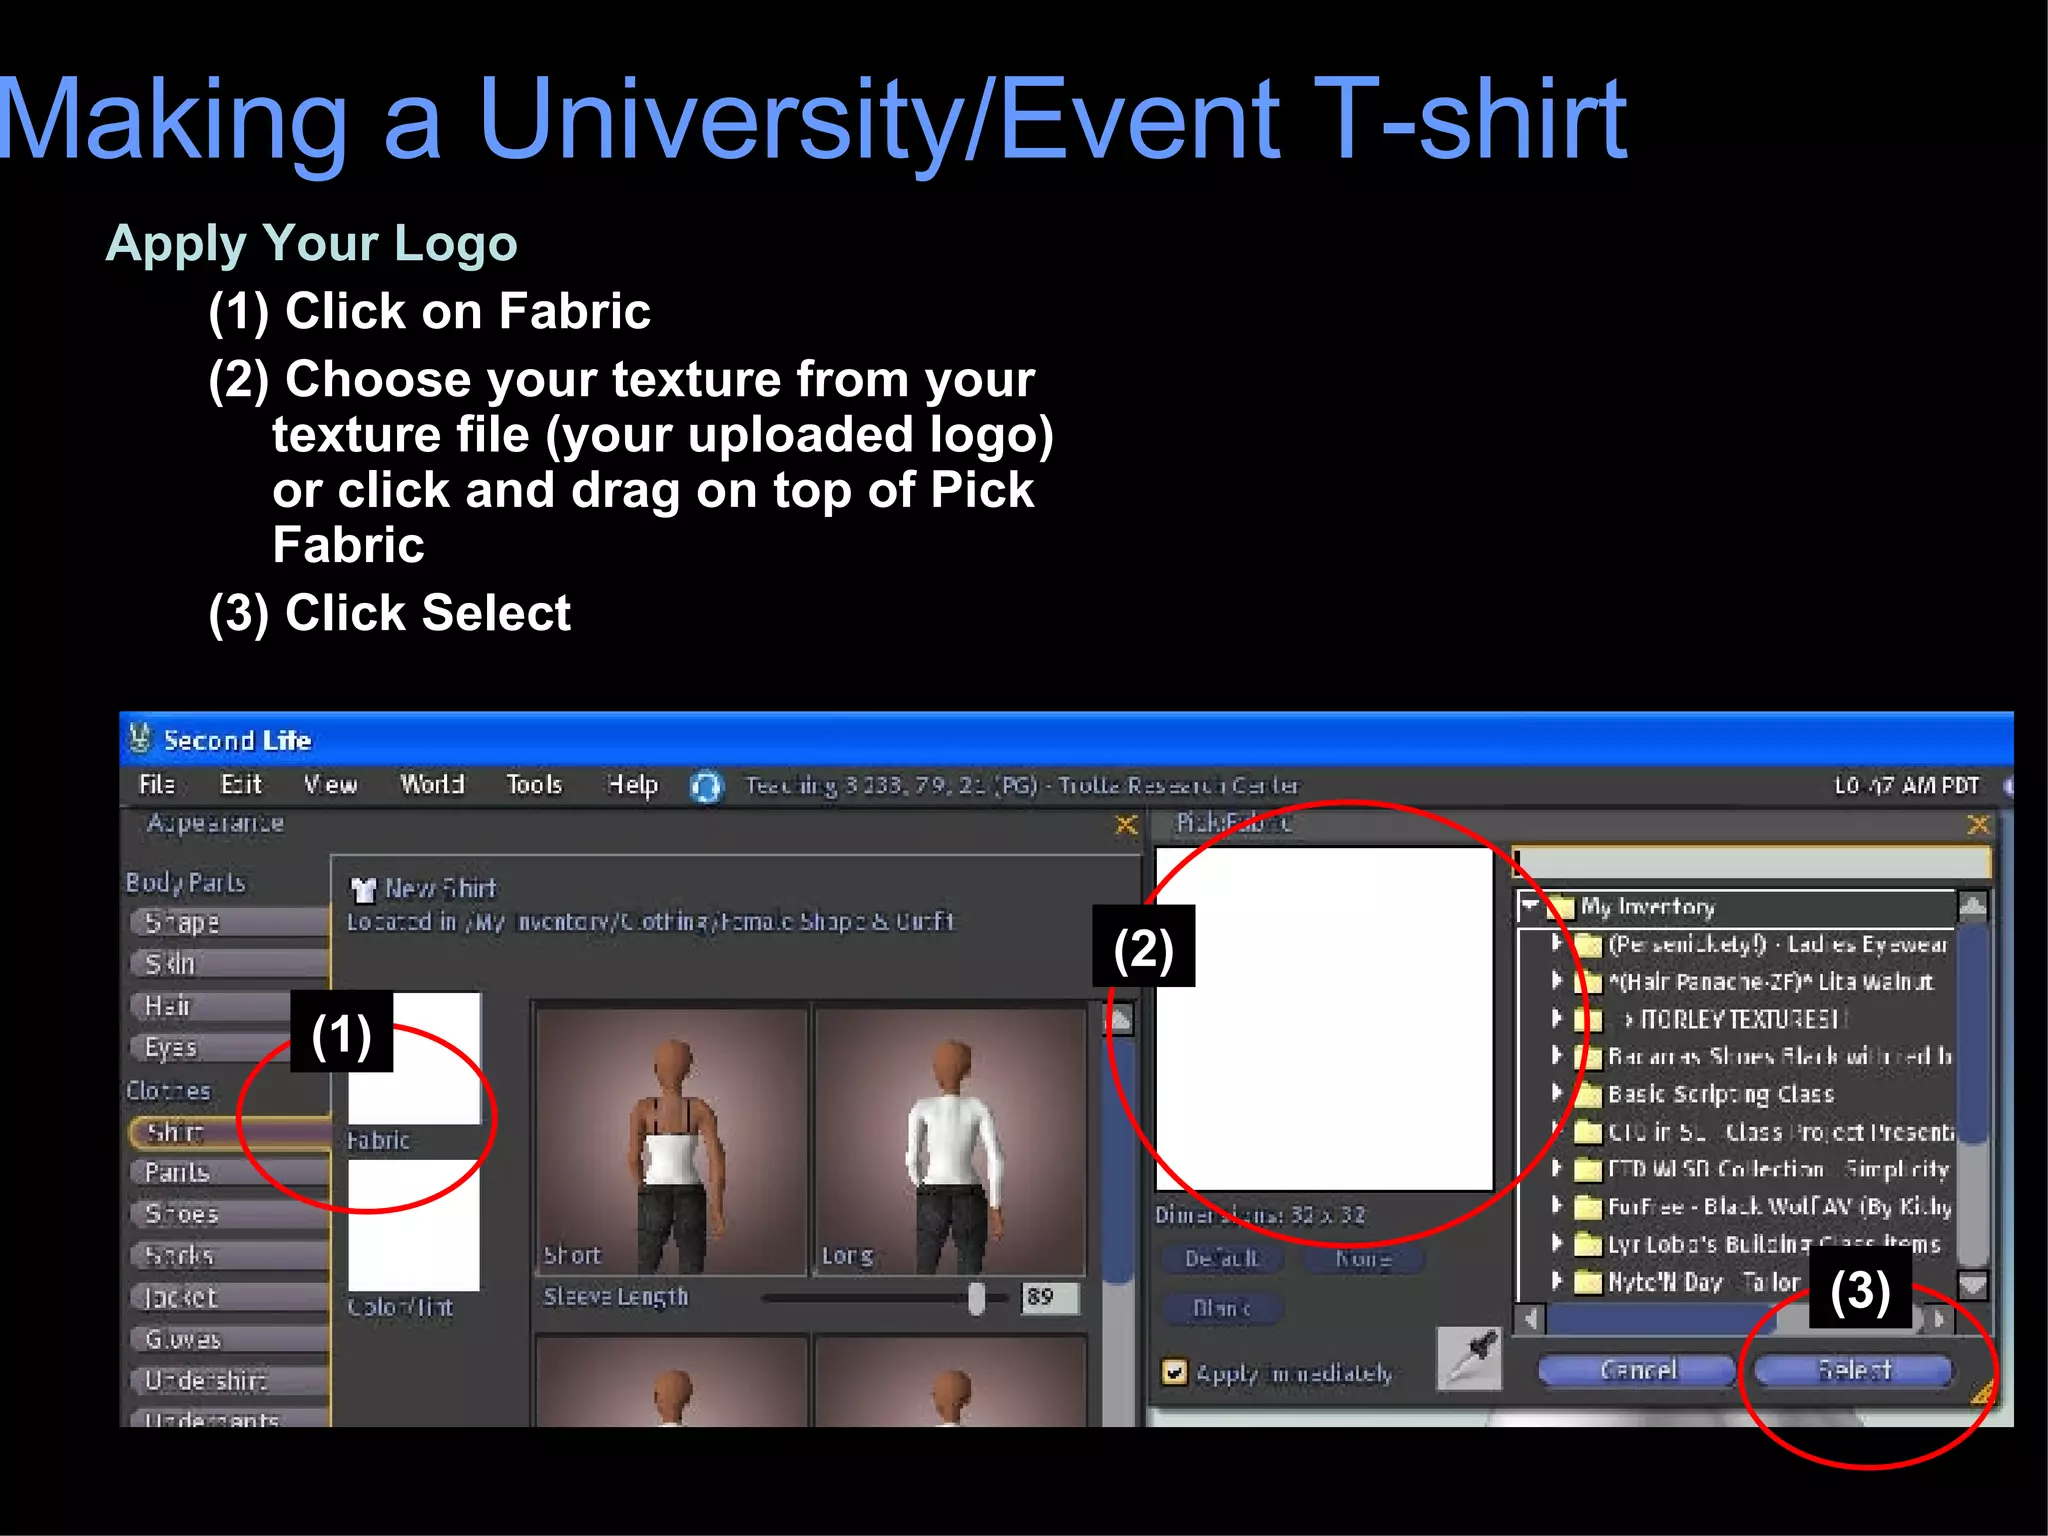Select the Shoes clothes tab
2048x1536 pixels.
coord(229,1214)
